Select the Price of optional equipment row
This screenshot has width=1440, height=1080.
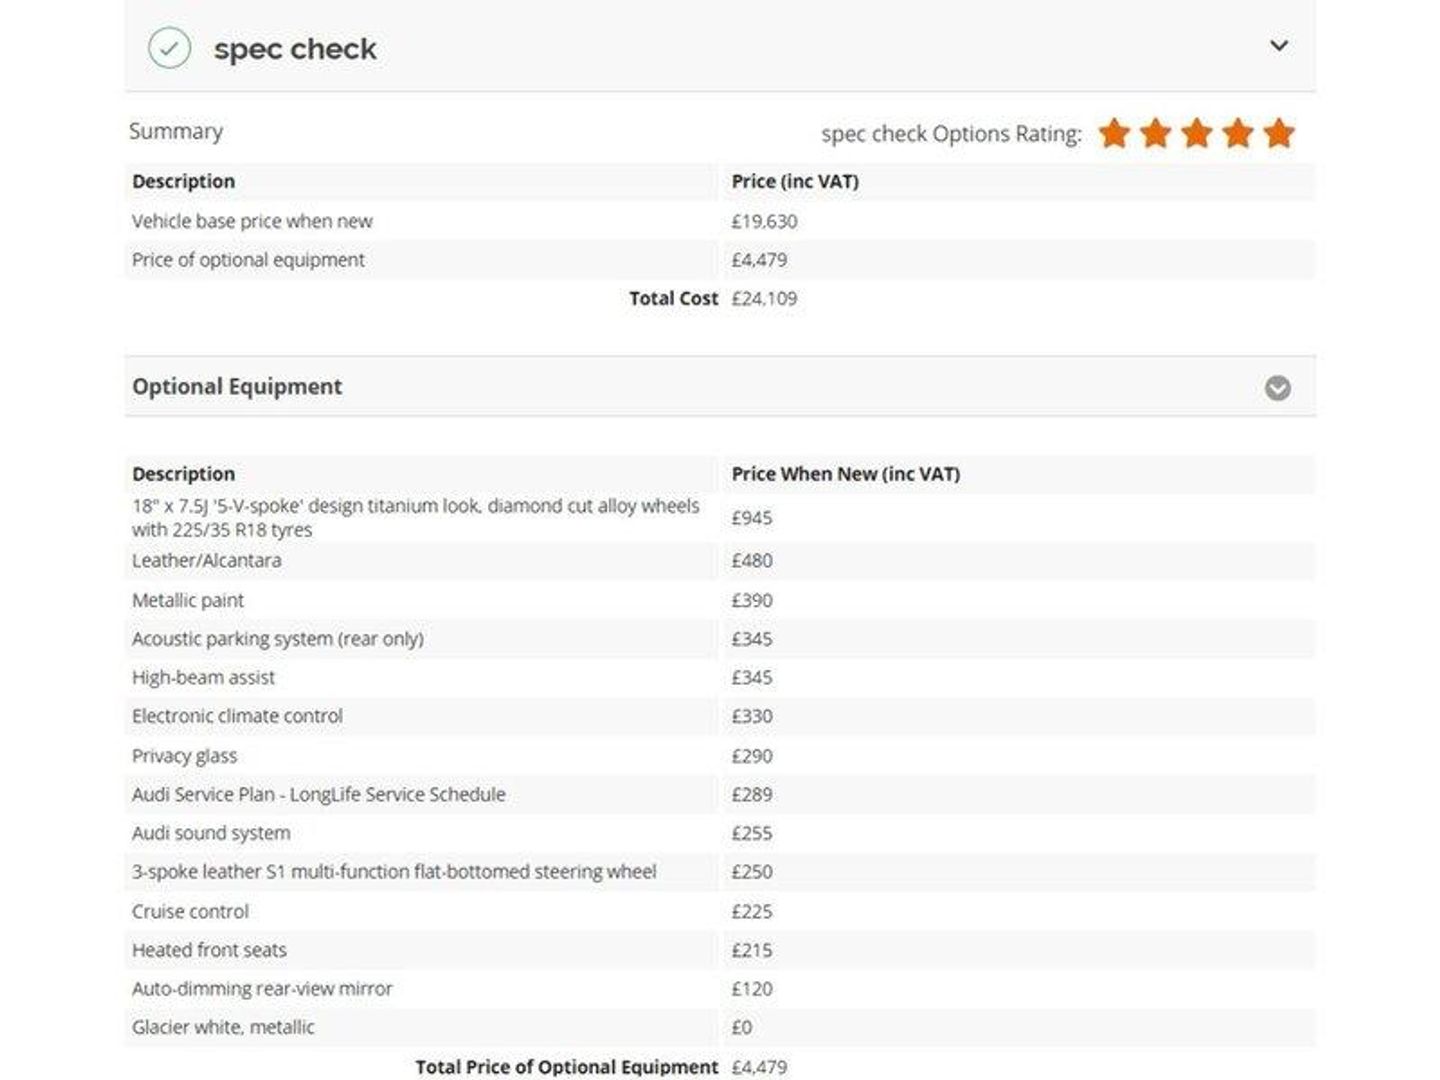tap(720, 260)
